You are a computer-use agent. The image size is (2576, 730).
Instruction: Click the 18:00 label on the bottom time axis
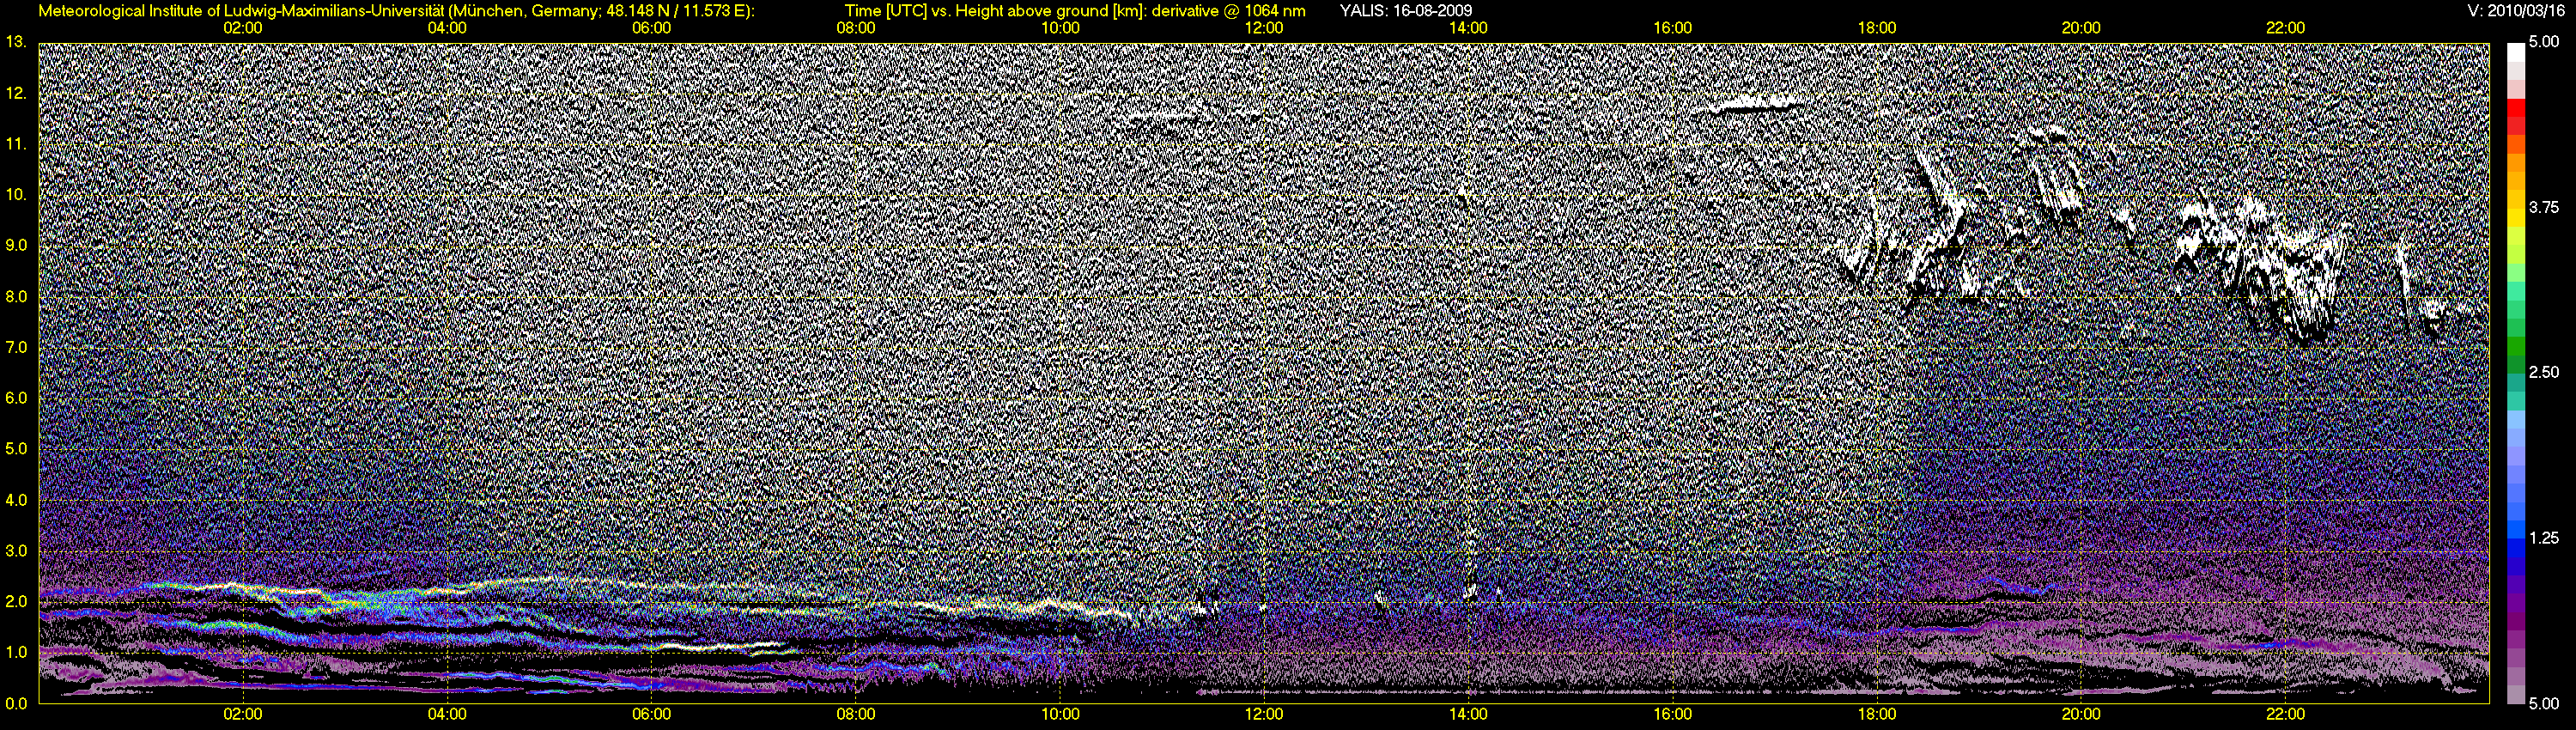coord(1877,714)
